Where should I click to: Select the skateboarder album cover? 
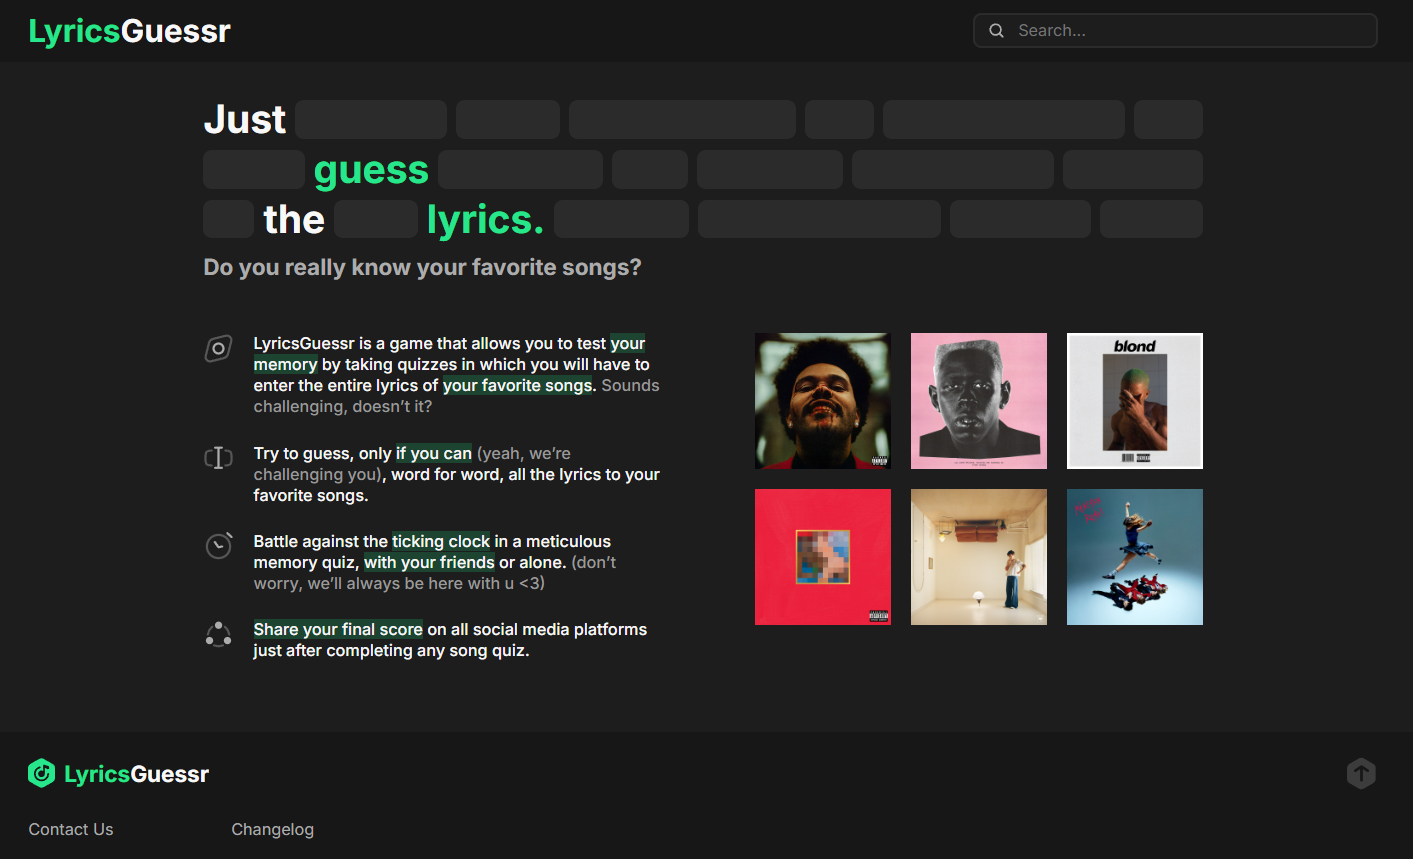1135,557
